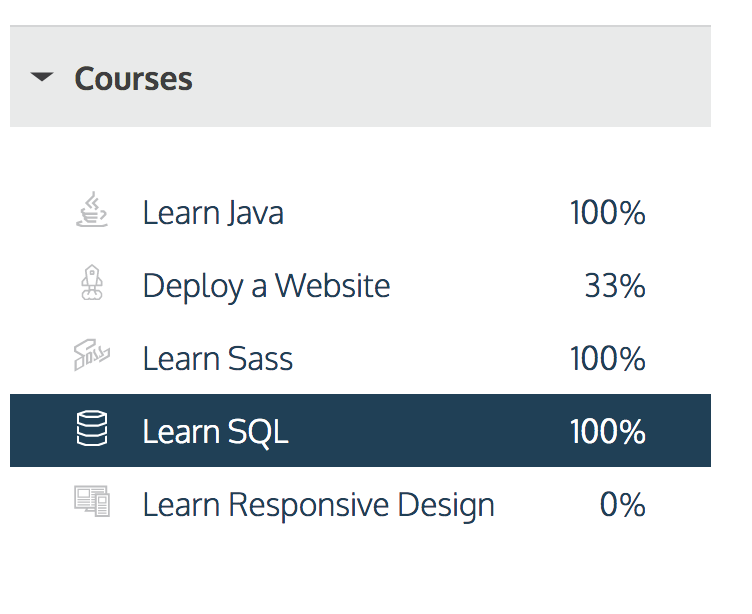
Task: Click blank space in the Learn Java row
Action: [x=430, y=213]
